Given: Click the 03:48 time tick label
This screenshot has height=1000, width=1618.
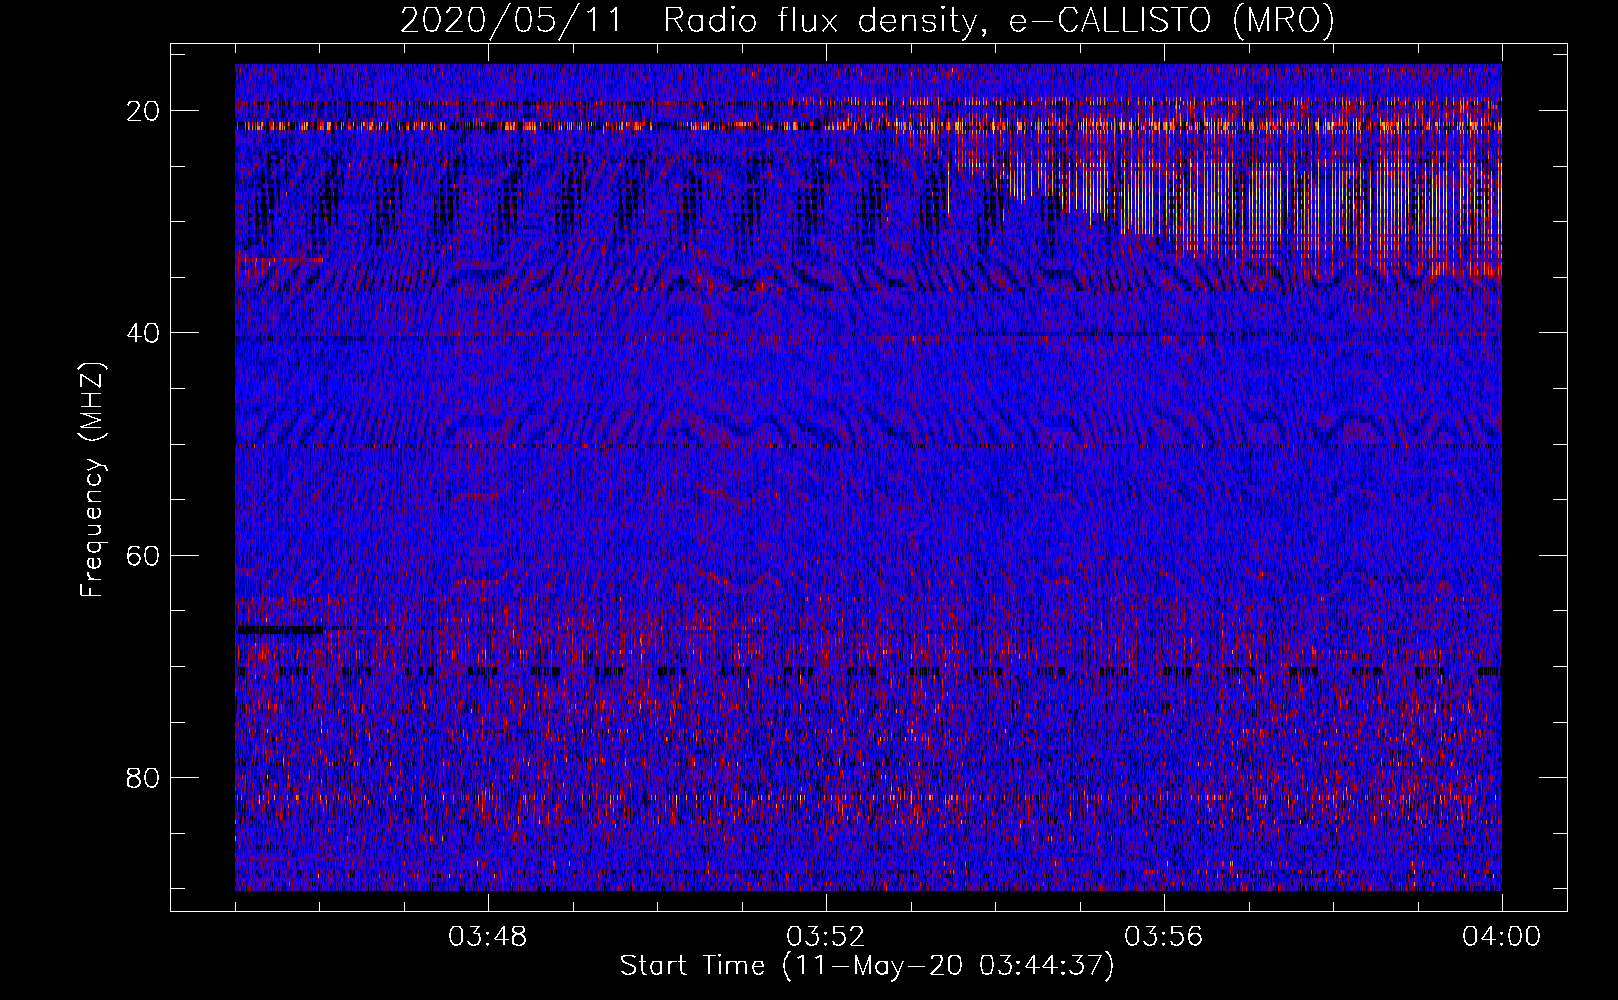Looking at the screenshot, I should point(488,937).
